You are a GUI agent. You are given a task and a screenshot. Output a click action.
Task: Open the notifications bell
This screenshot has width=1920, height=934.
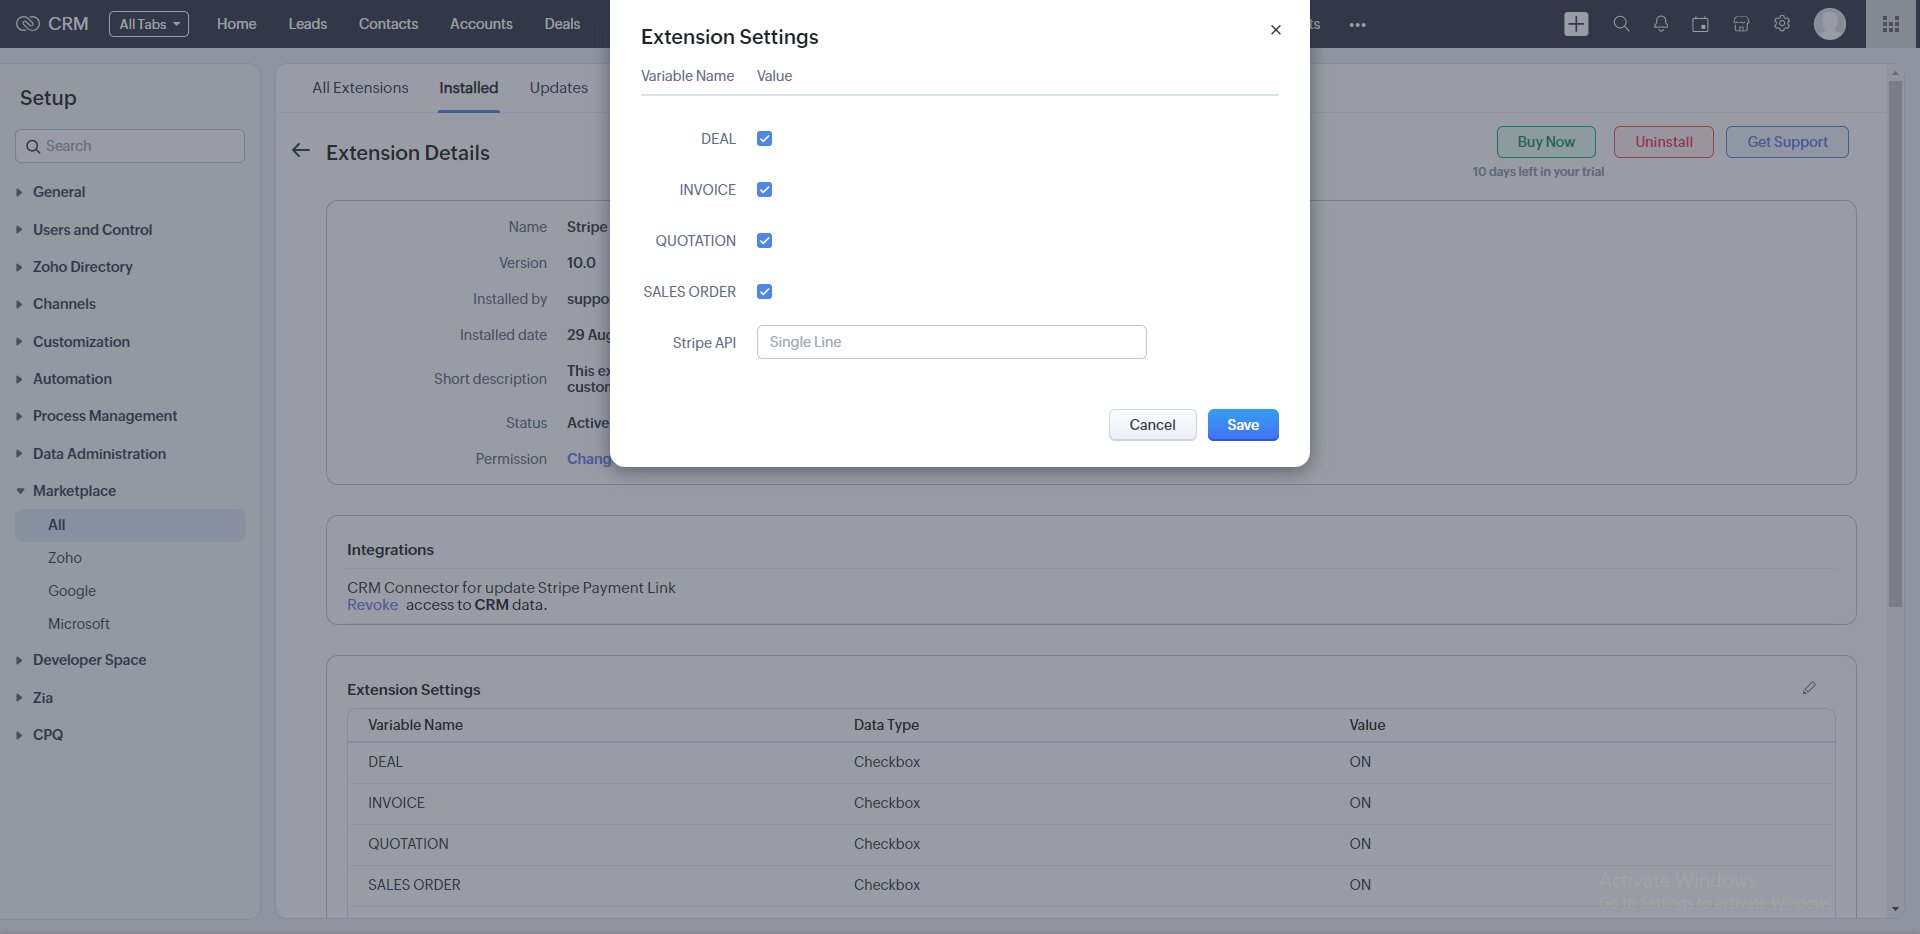pos(1661,24)
